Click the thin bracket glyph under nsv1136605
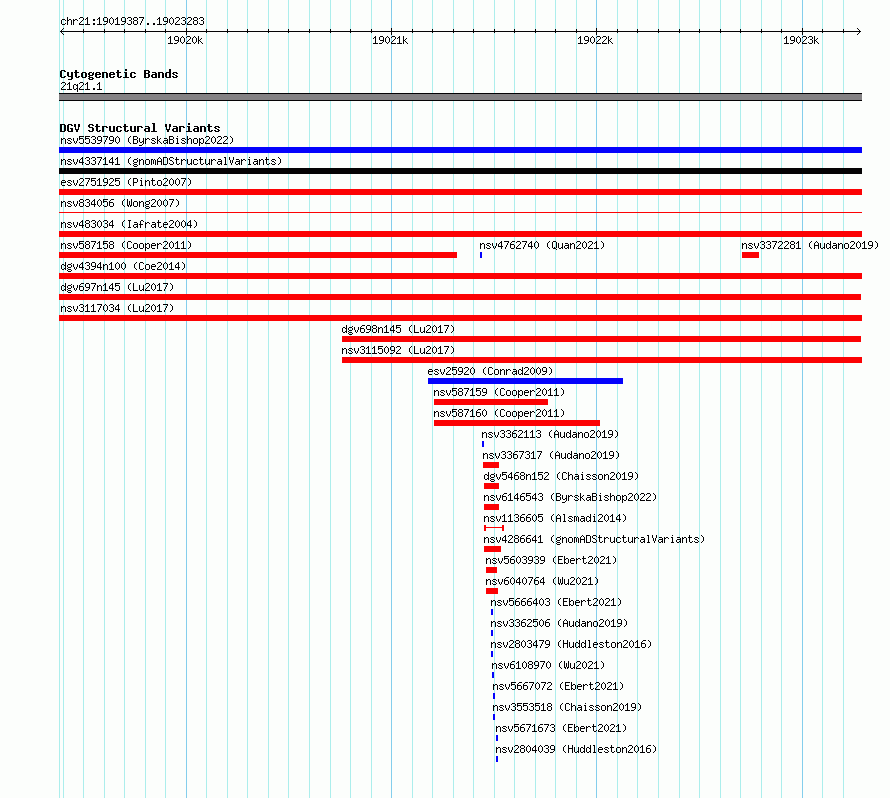 tap(494, 528)
